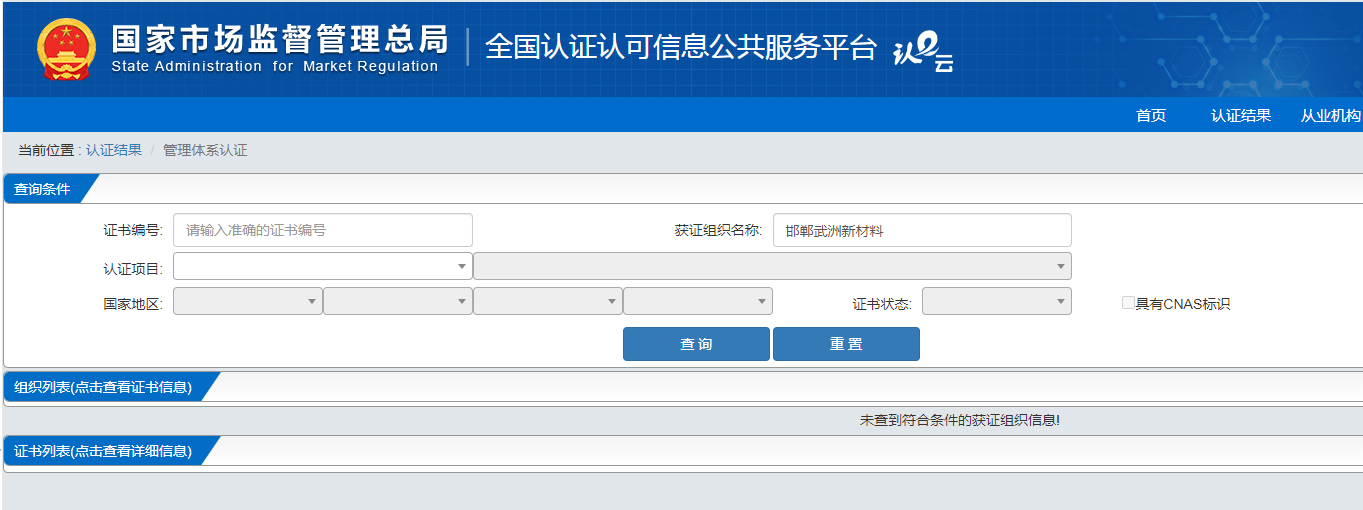Viewport: 1363px width, 510px height.
Task: Open the wide second 认证项目 dropdown
Action: [x=772, y=266]
